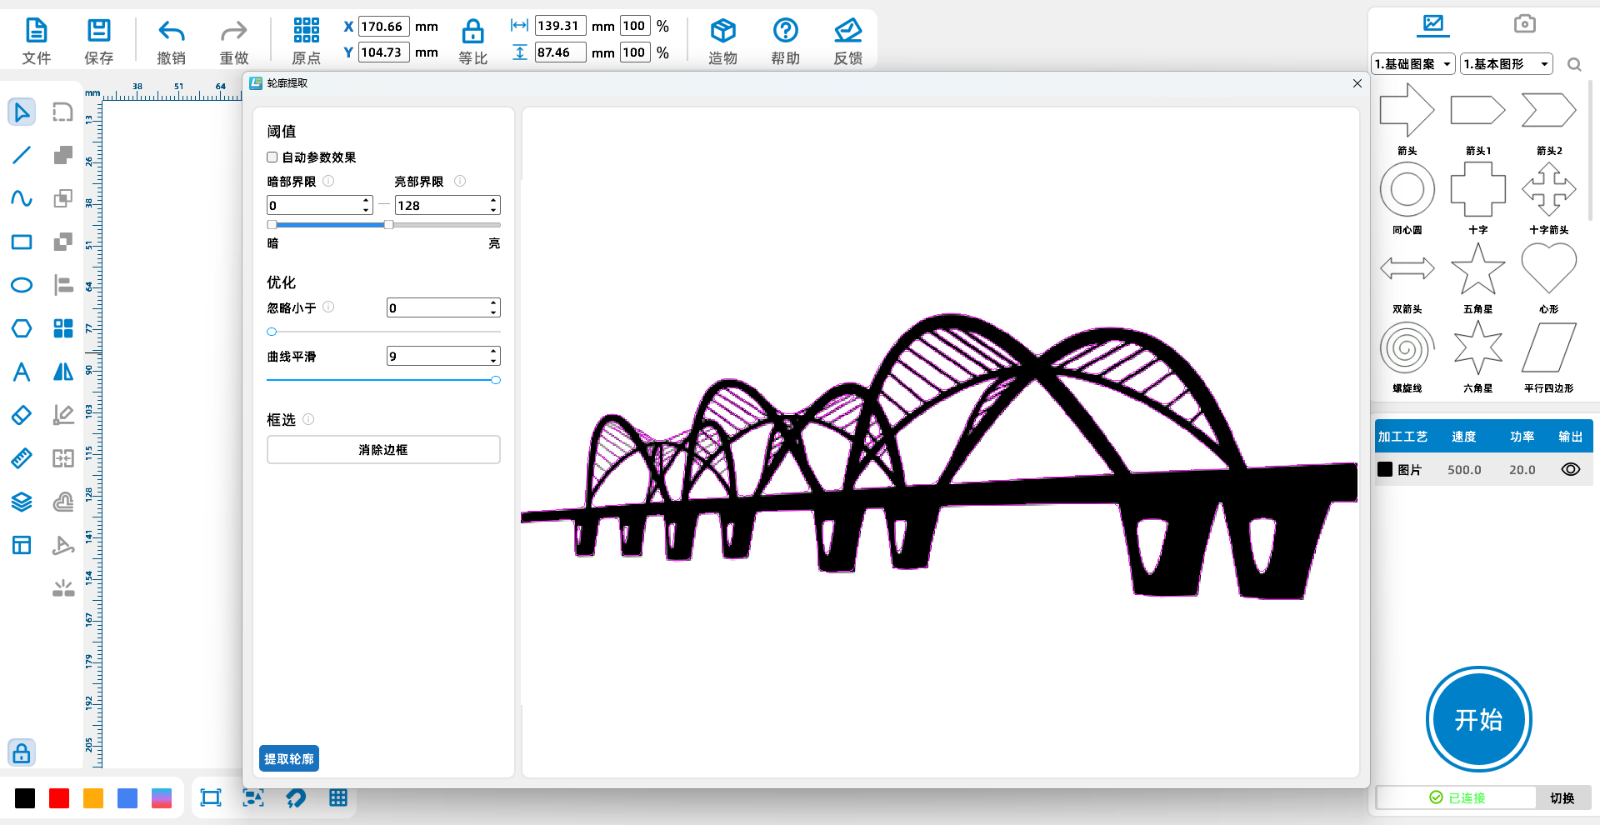Image resolution: width=1600 pixels, height=825 pixels.
Task: Toggle the 等比 aspect ratio lock
Action: (473, 32)
